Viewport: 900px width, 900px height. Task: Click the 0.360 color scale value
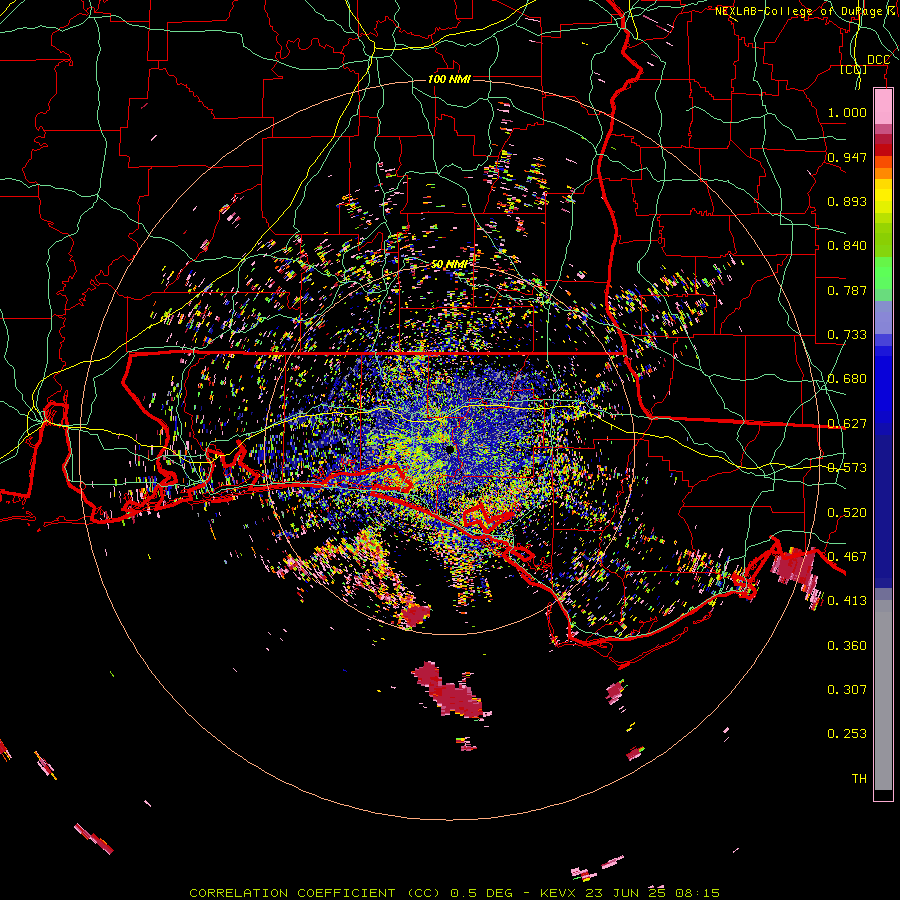[x=847, y=646]
